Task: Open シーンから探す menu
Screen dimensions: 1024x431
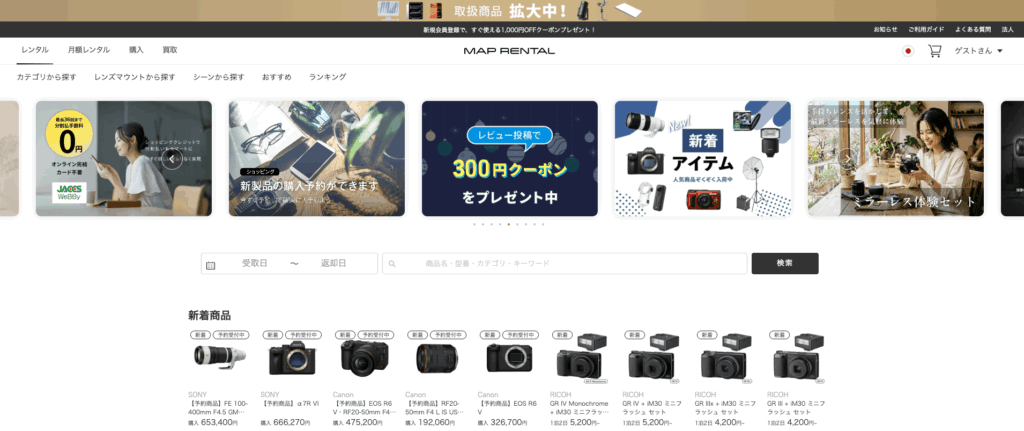Action: pyautogui.click(x=219, y=77)
